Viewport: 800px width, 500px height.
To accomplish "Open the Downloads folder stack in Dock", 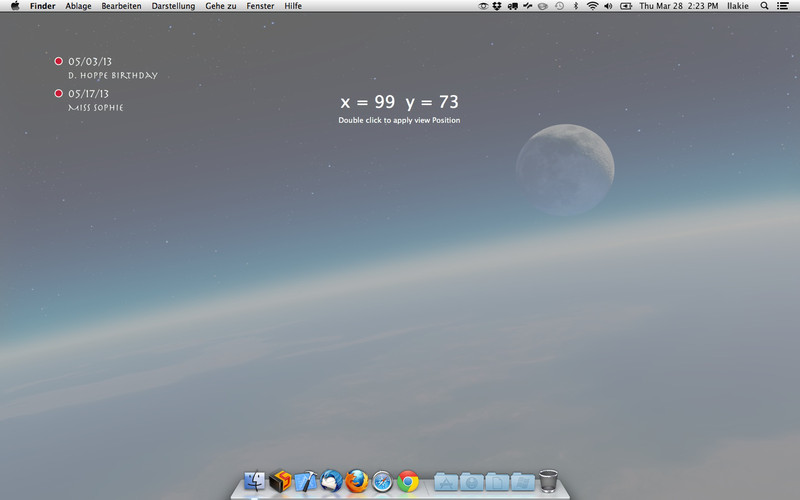I will tap(471, 482).
